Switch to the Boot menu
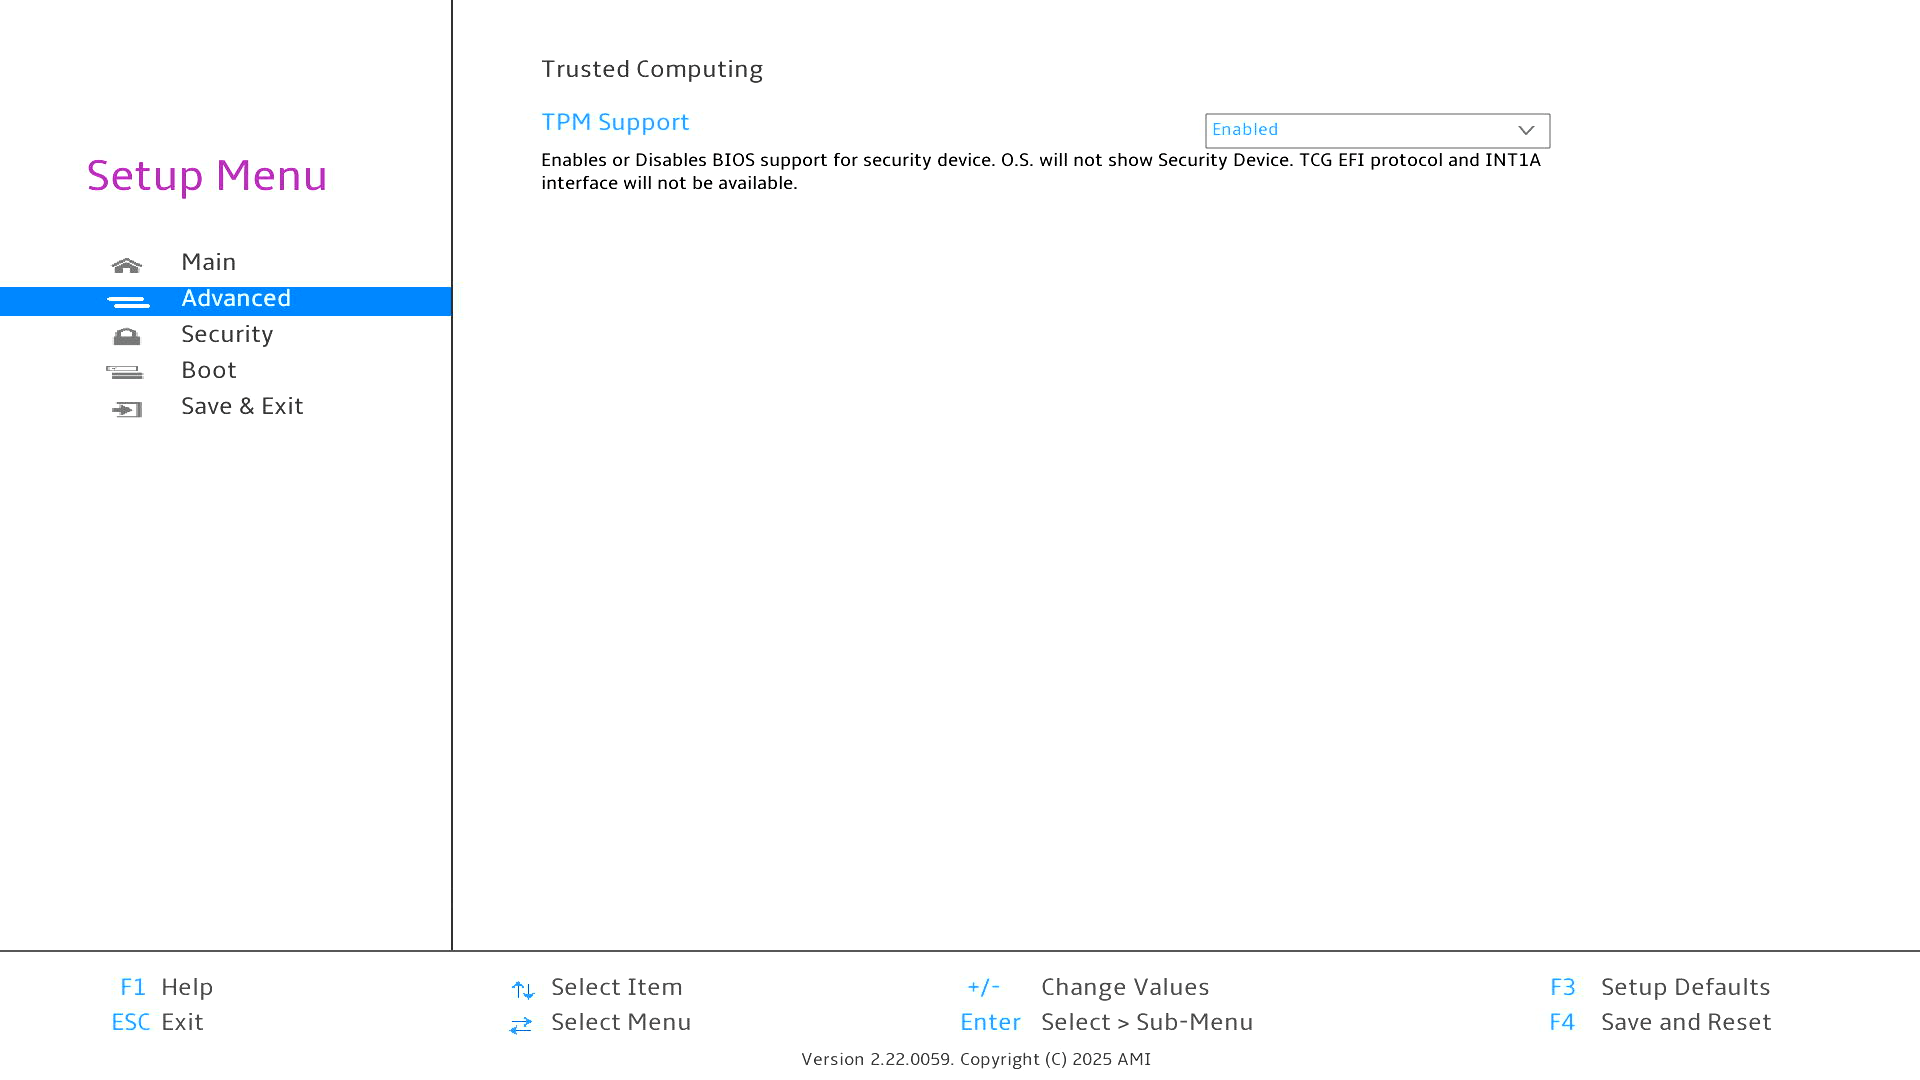The image size is (1920, 1080). 209,370
